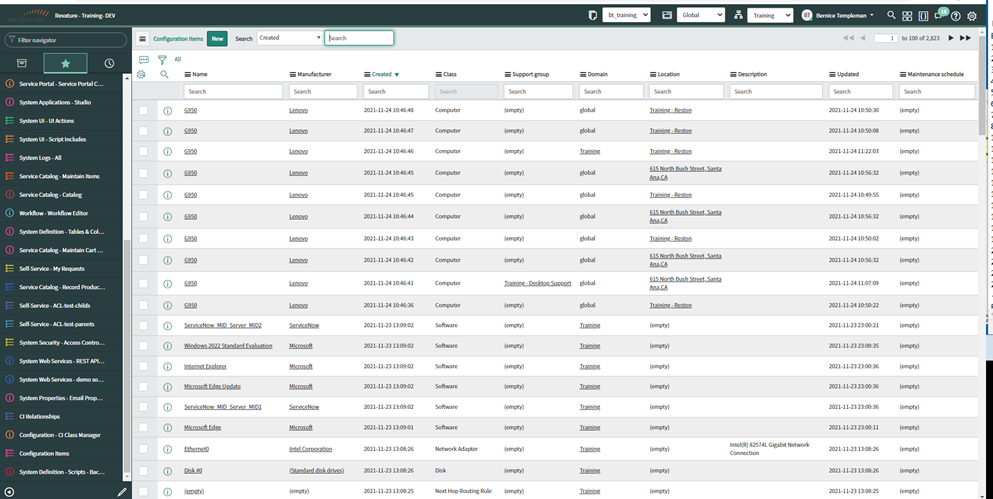Open the system settings gear in header
The image size is (993, 499).
point(972,16)
